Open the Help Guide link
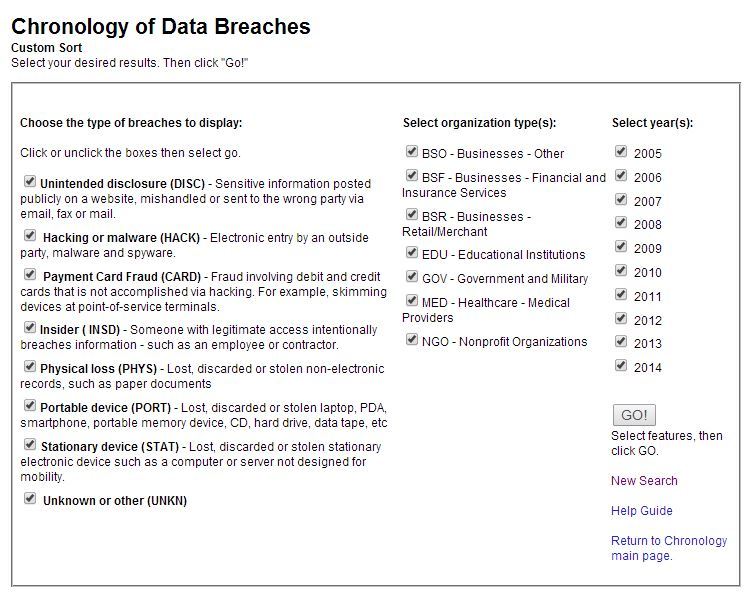 pos(641,511)
